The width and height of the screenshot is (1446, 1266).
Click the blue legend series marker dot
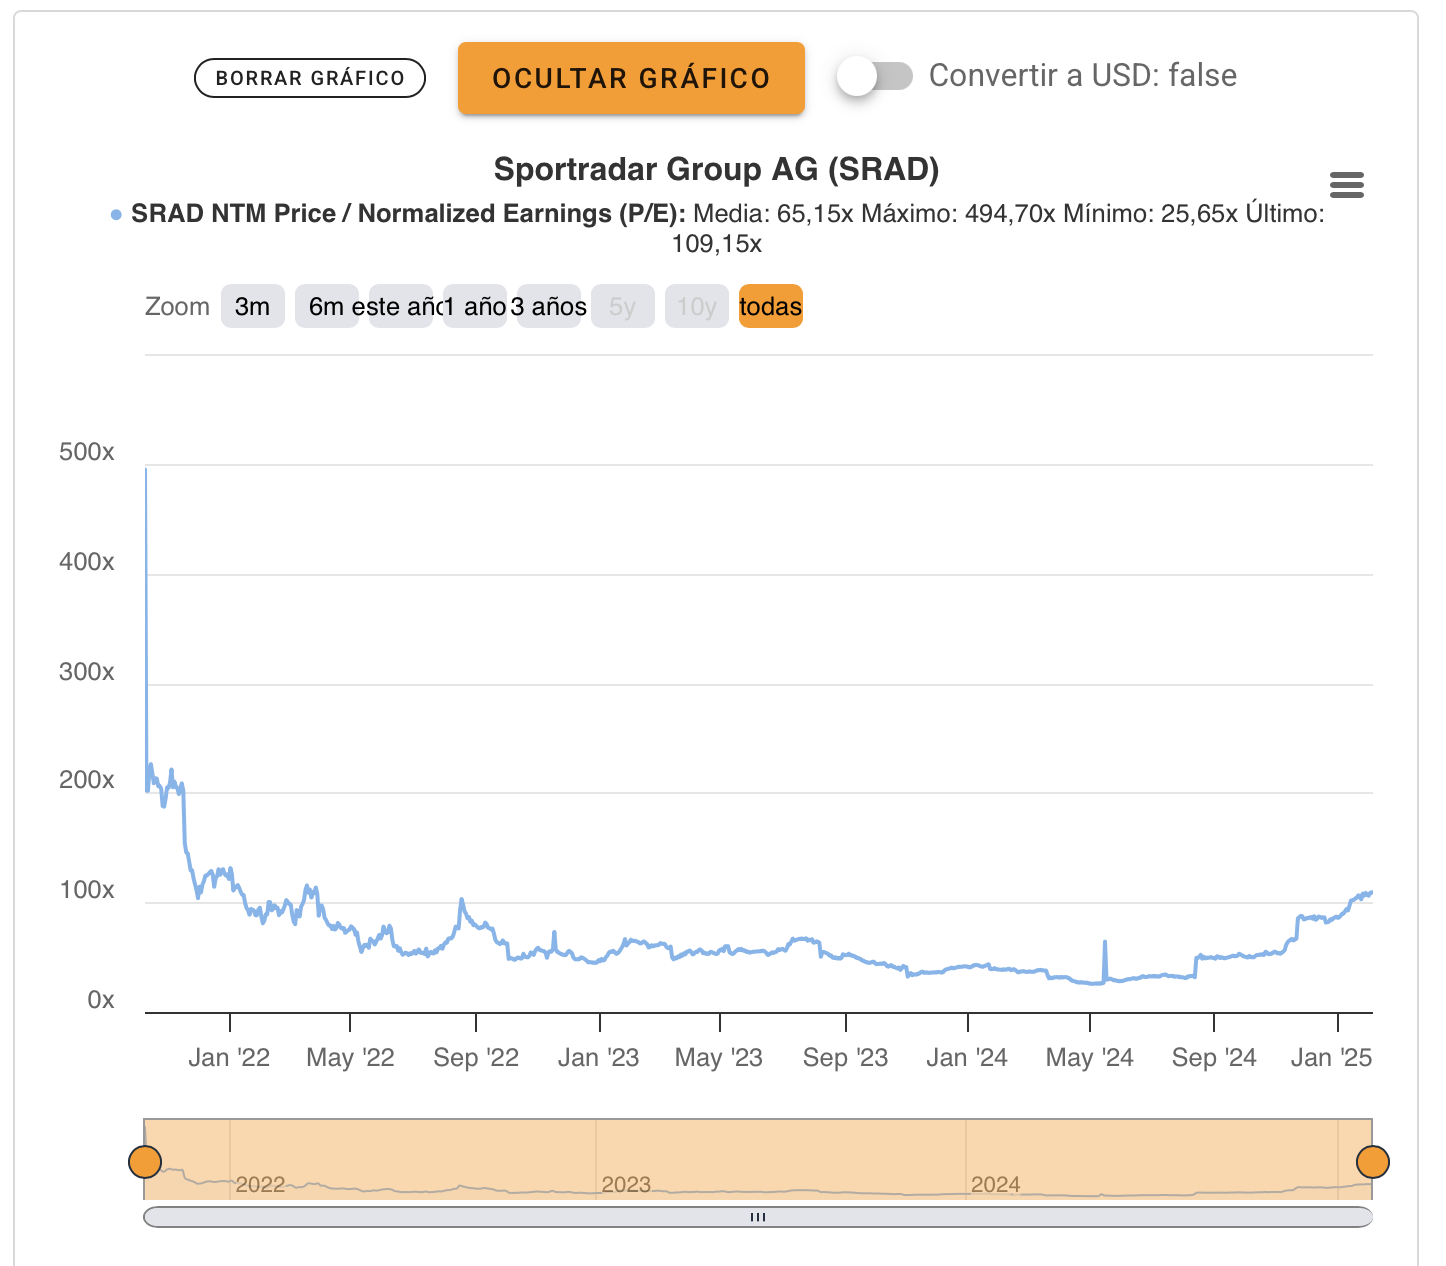117,215
